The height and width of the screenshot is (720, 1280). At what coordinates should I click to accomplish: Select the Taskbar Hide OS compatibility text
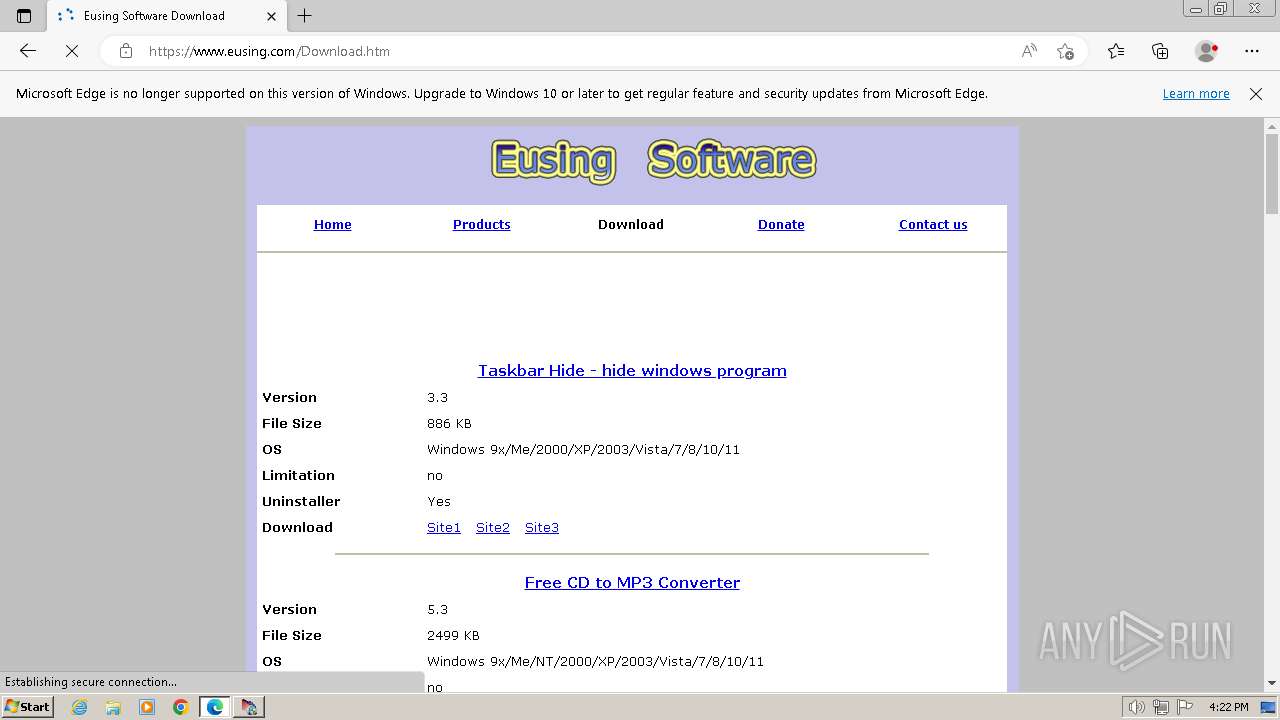tap(583, 450)
